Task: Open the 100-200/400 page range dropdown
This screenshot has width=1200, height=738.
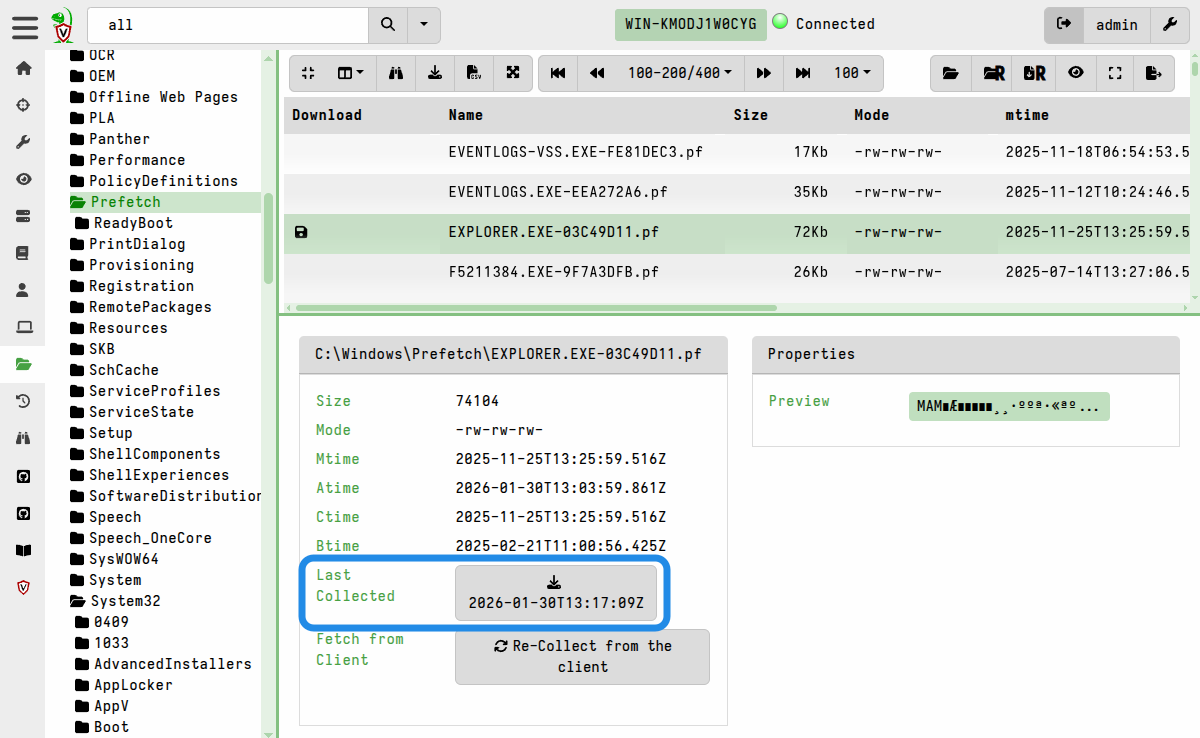Action: coord(679,73)
